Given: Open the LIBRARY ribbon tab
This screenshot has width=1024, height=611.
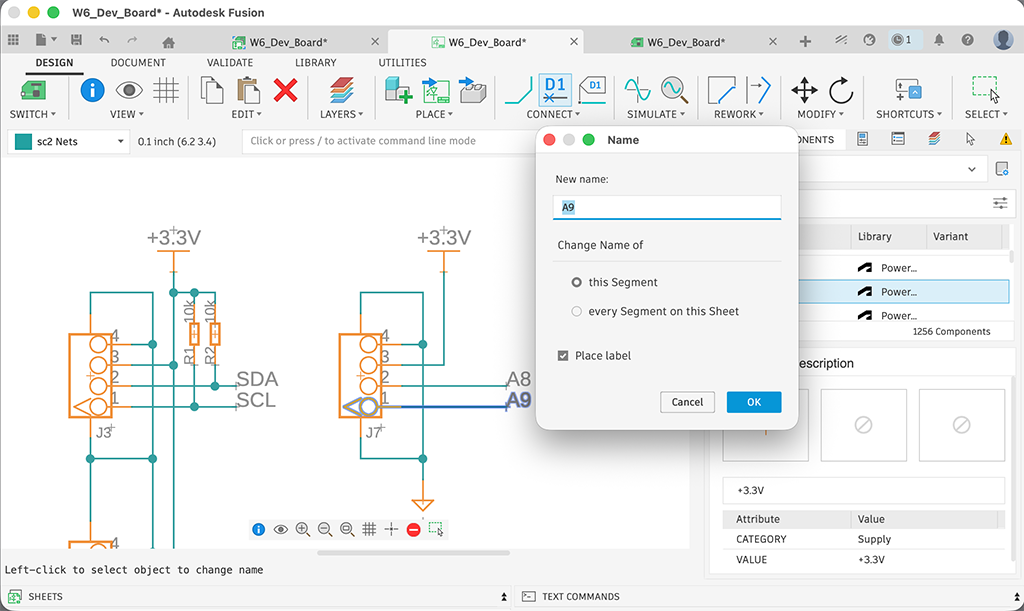Looking at the screenshot, I should [x=315, y=63].
